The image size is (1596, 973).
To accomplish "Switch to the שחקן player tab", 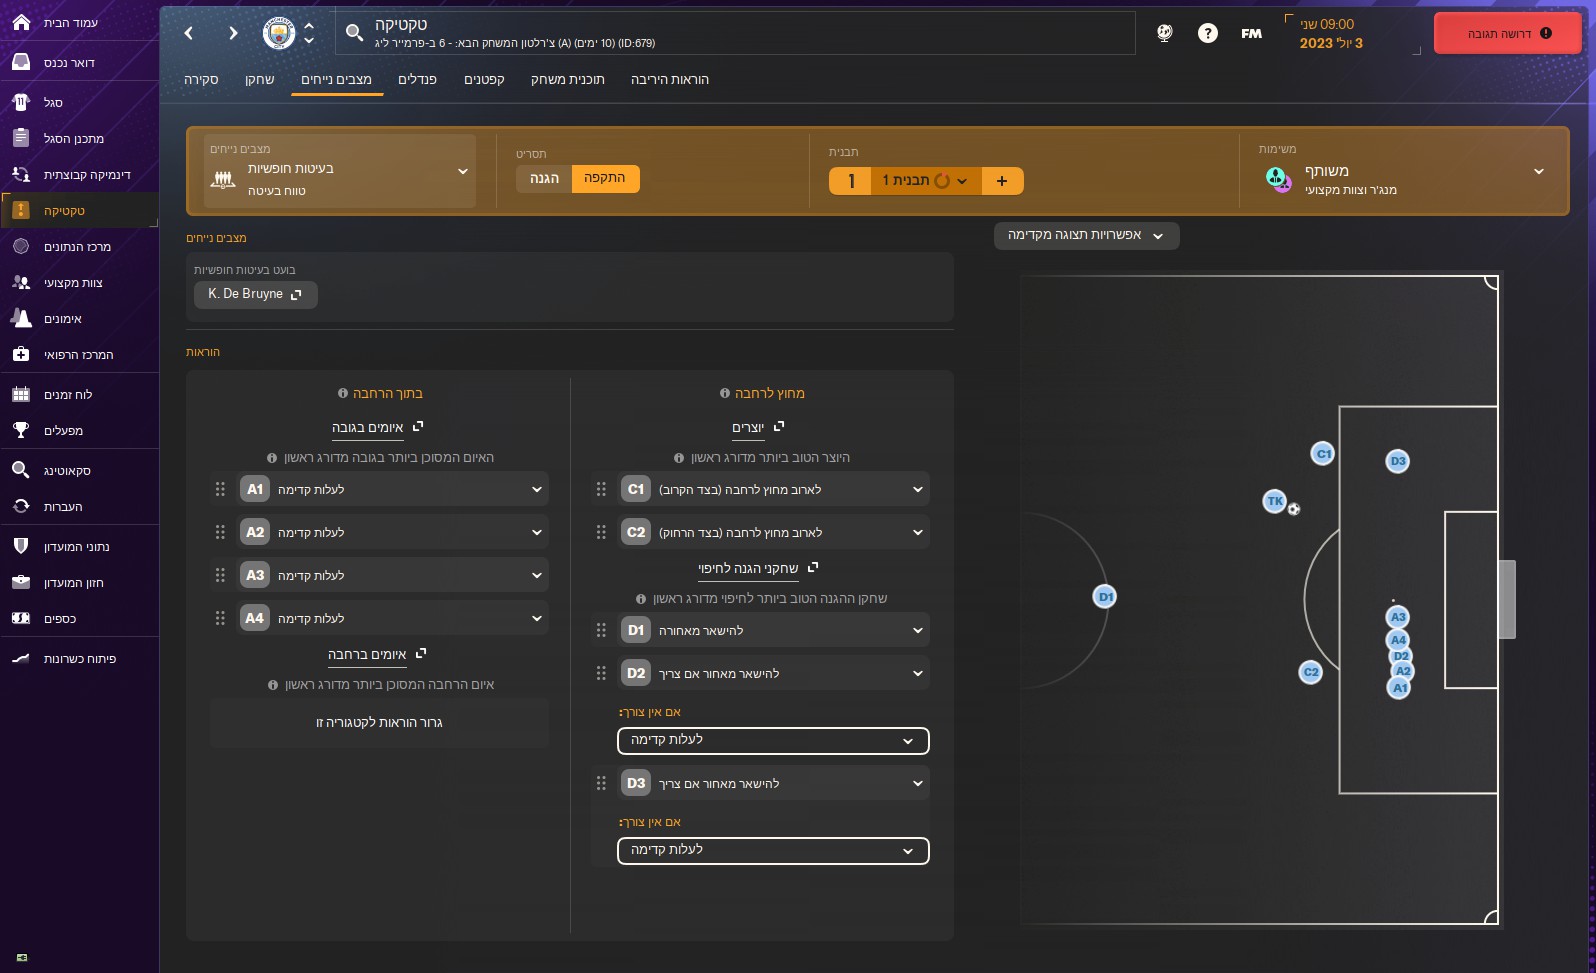I will click(x=260, y=79).
